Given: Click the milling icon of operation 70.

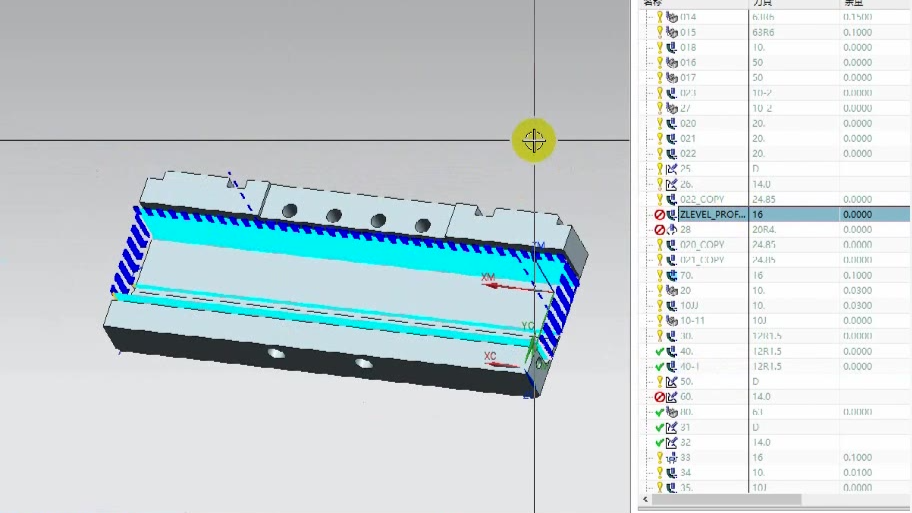Looking at the screenshot, I should [x=672, y=275].
